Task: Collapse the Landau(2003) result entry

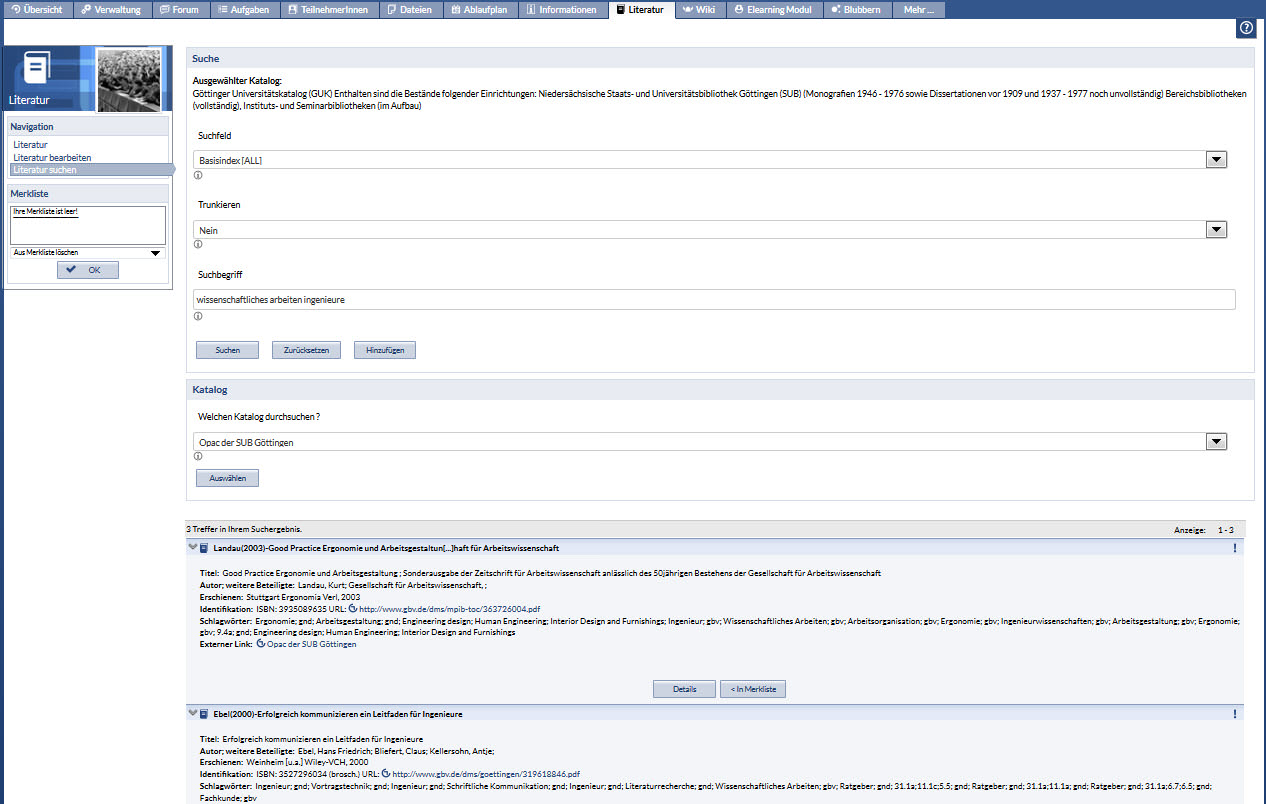Action: tap(192, 548)
